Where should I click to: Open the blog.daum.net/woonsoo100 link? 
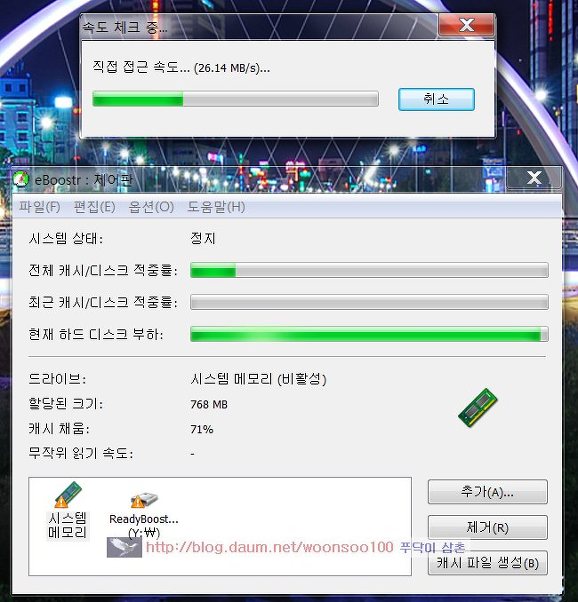[x=270, y=547]
